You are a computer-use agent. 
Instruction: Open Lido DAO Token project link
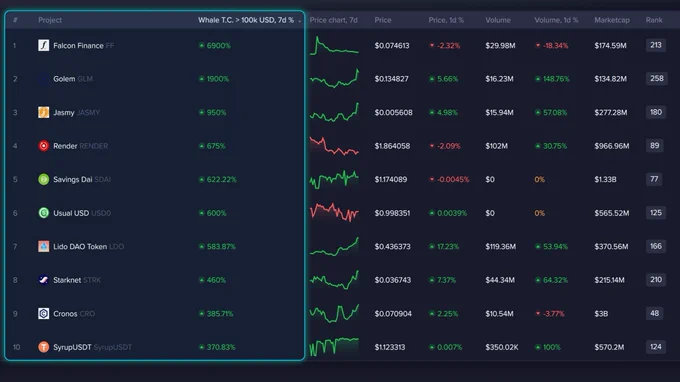(88, 246)
